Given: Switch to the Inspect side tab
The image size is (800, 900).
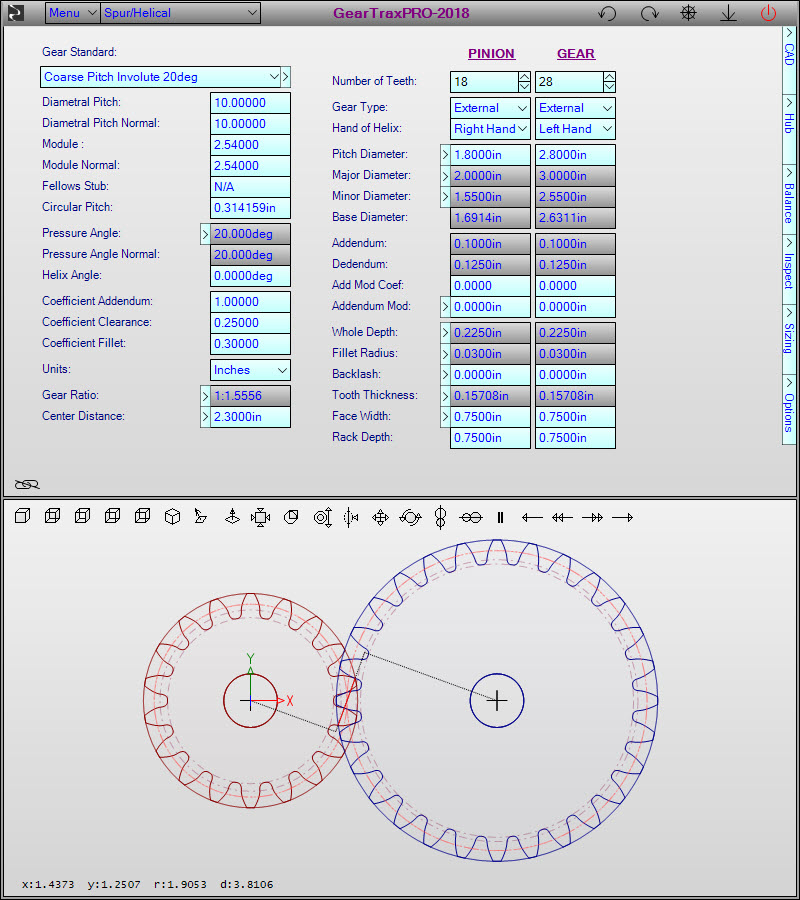Looking at the screenshot, I should (789, 265).
